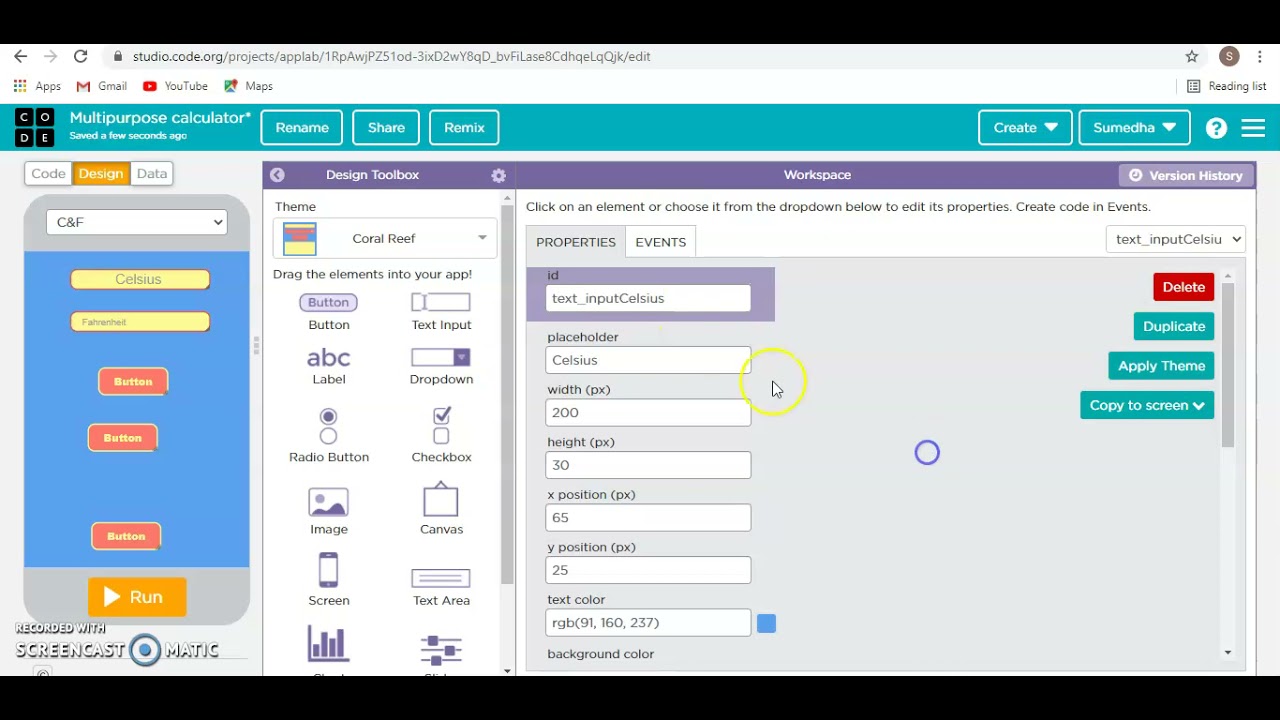This screenshot has height=720, width=1280.
Task: Select the Slider element icon in toolbox
Action: point(441,650)
